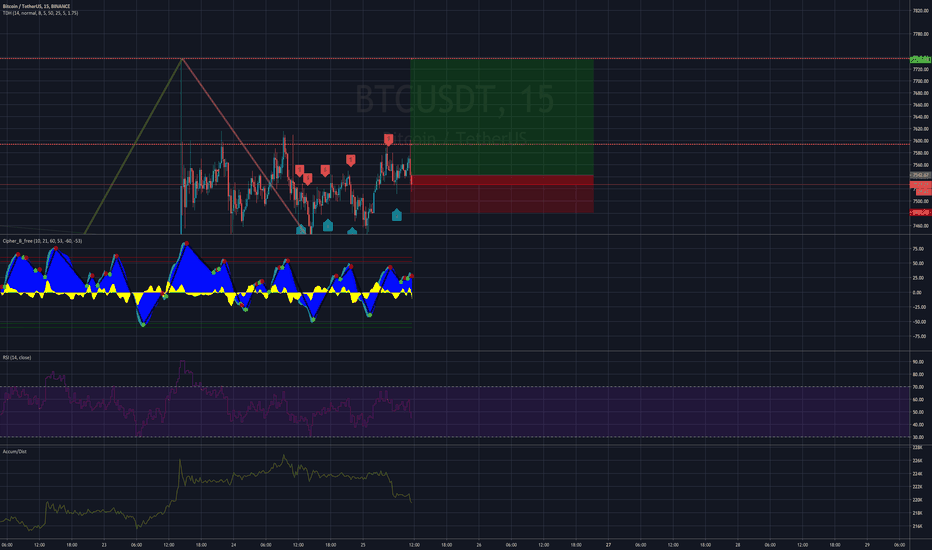932x550 pixels.
Task: Click the 7700.00 price axis label
Action: pyautogui.click(x=921, y=81)
